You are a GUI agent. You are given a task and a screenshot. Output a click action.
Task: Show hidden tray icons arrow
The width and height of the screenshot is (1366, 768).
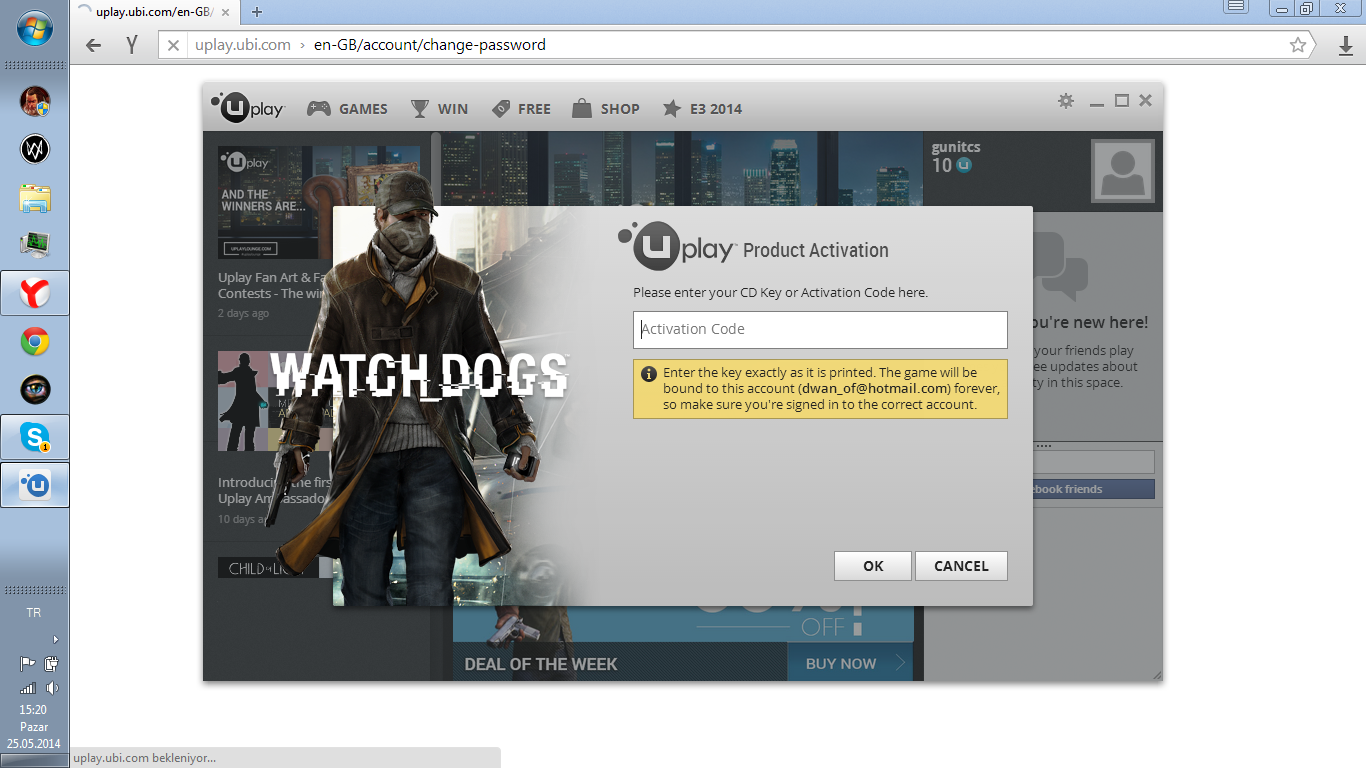tap(55, 639)
